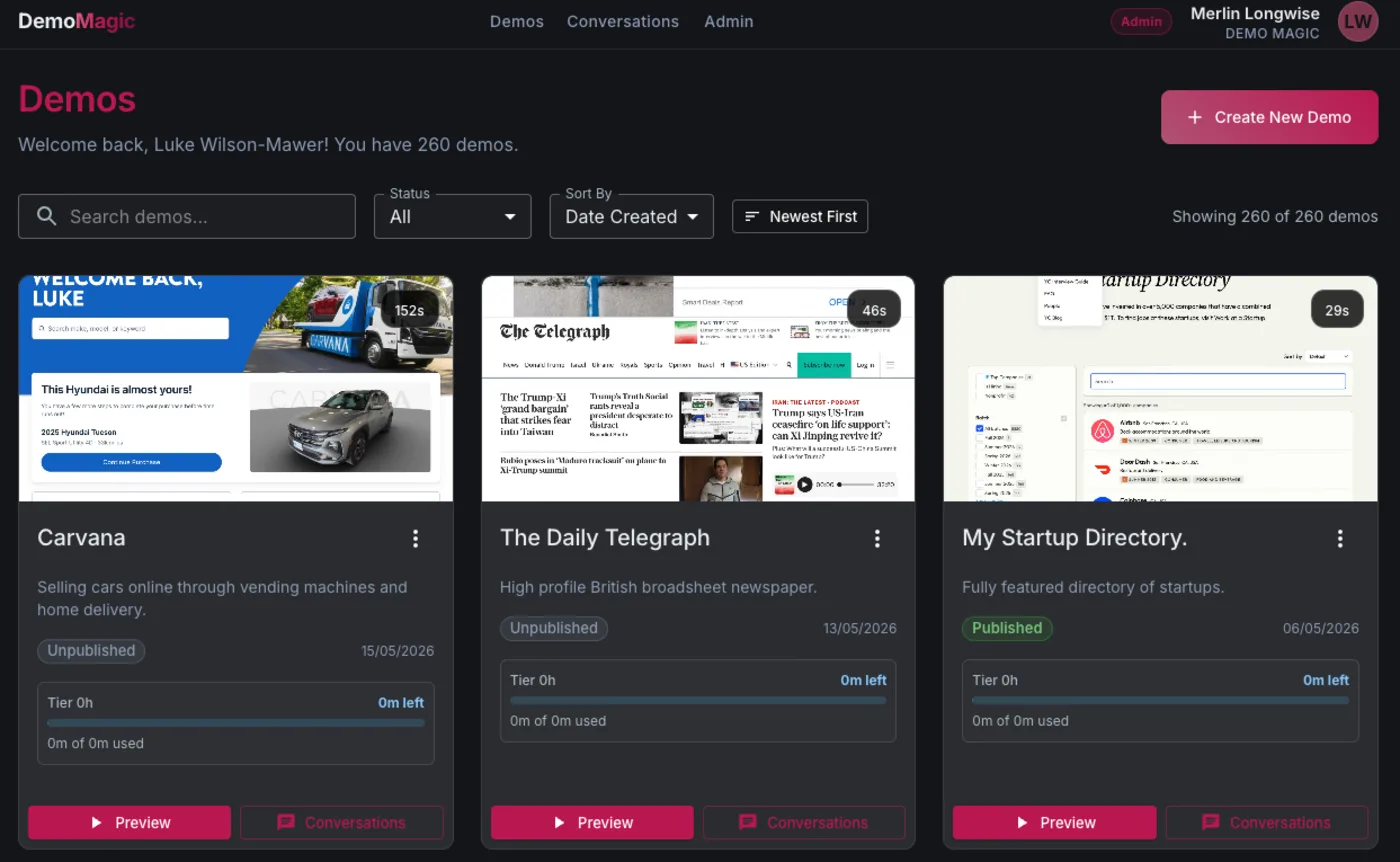Open the Carvana card three-dot menu
This screenshot has height=862, width=1400.
click(416, 539)
